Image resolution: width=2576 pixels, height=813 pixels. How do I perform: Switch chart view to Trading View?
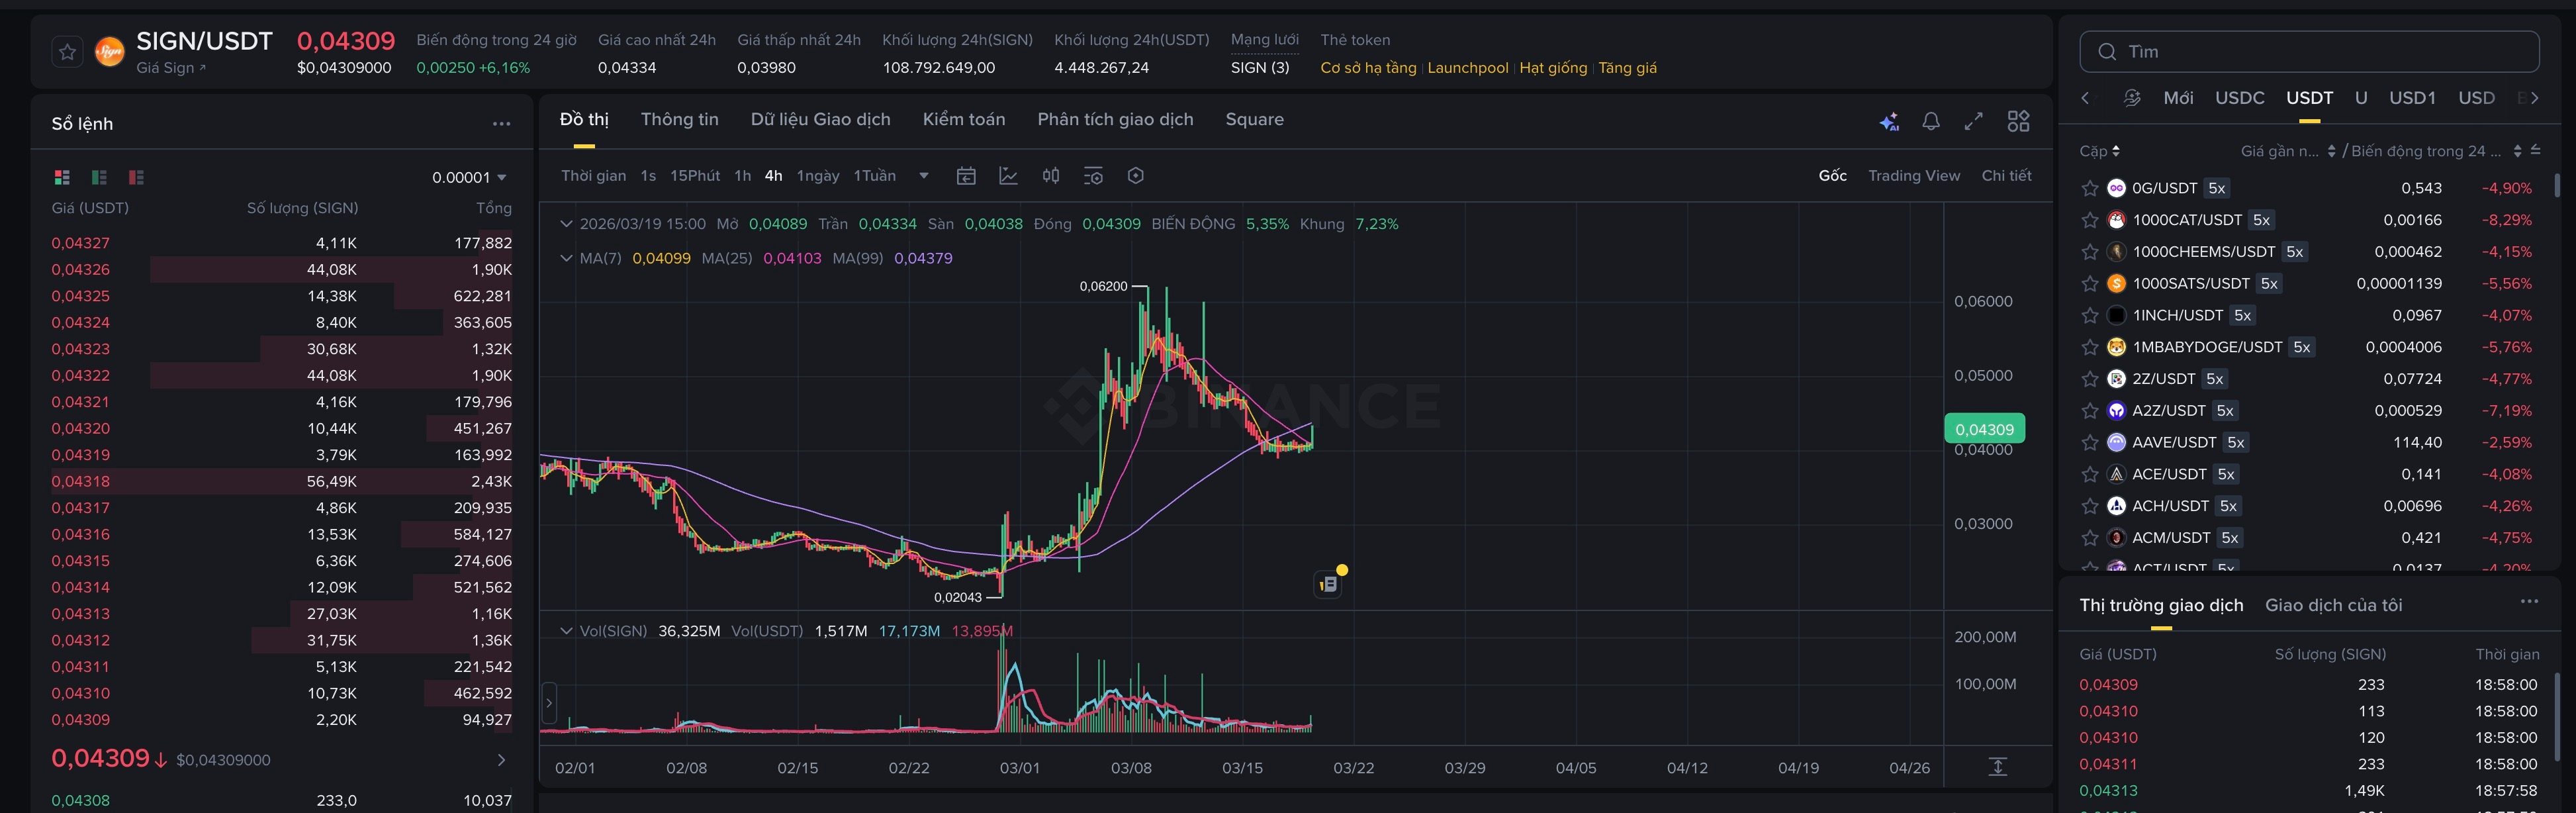(x=1913, y=176)
